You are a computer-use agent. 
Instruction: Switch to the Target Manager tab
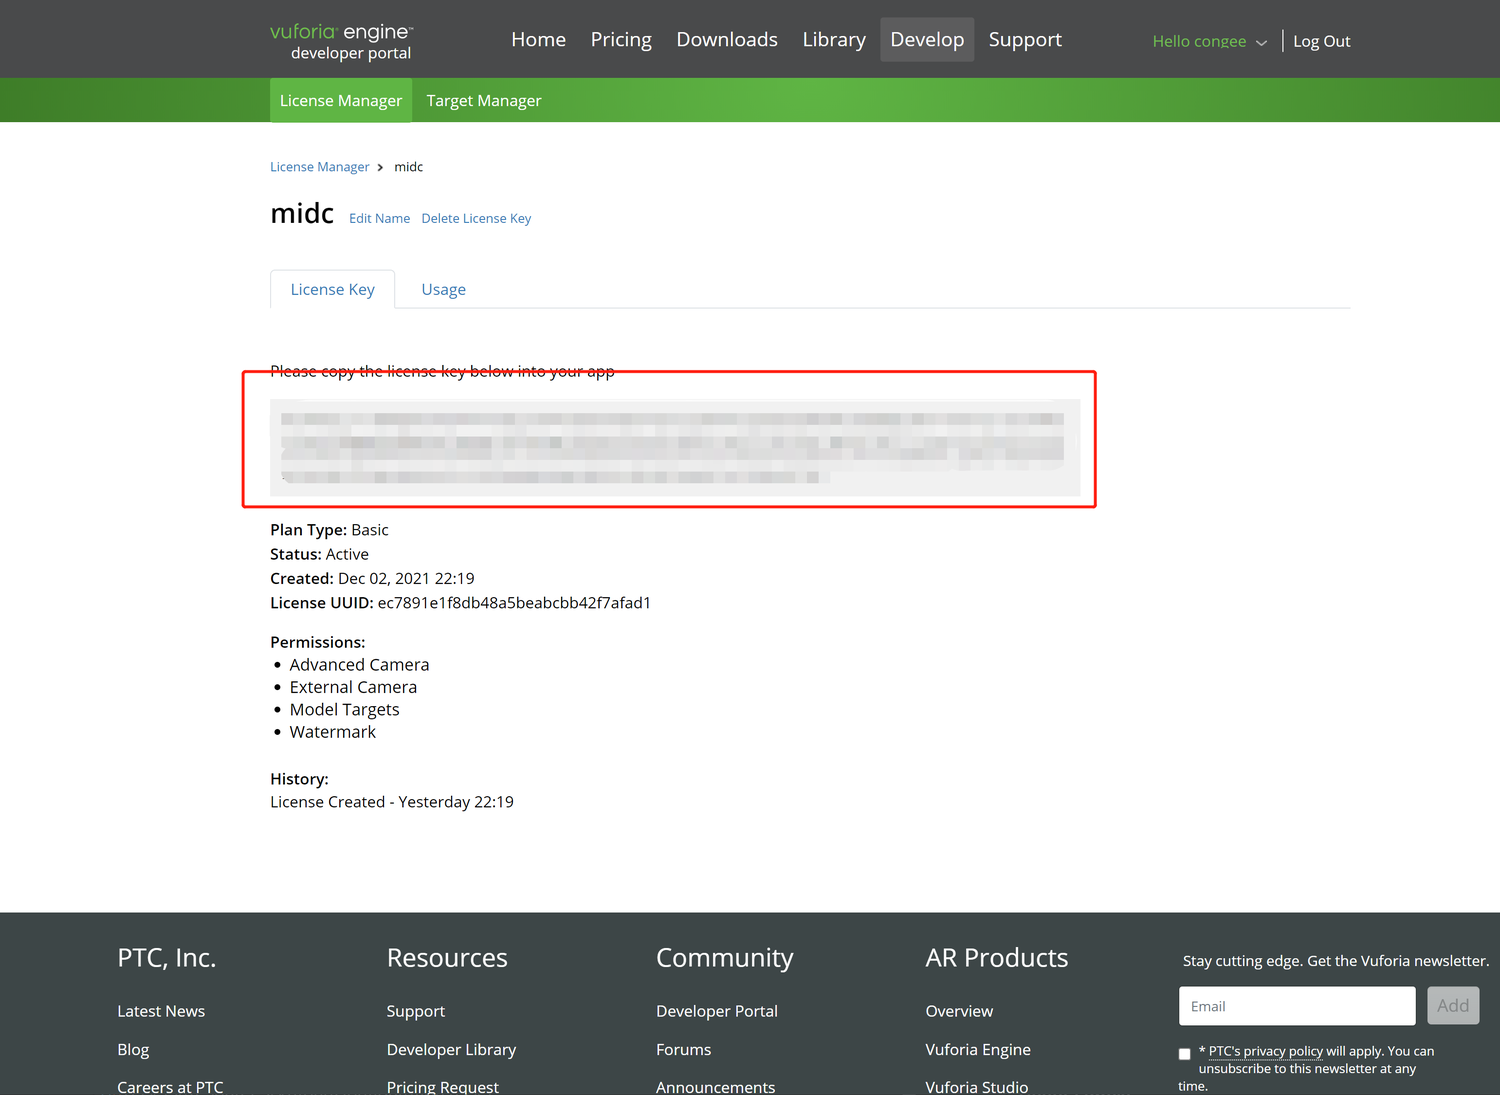[x=484, y=101]
